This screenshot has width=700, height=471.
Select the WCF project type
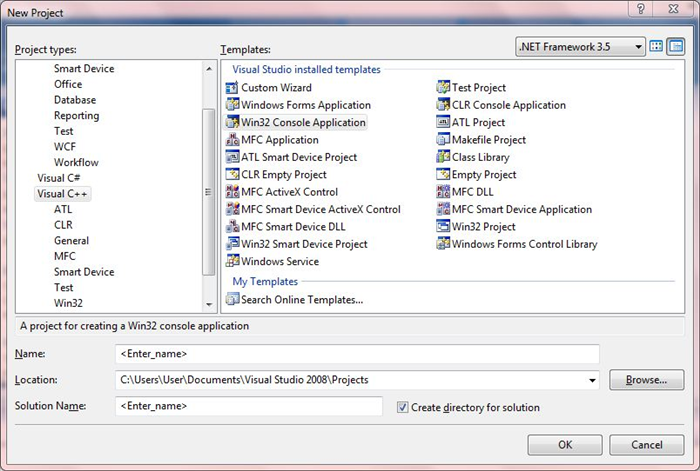tap(65, 147)
